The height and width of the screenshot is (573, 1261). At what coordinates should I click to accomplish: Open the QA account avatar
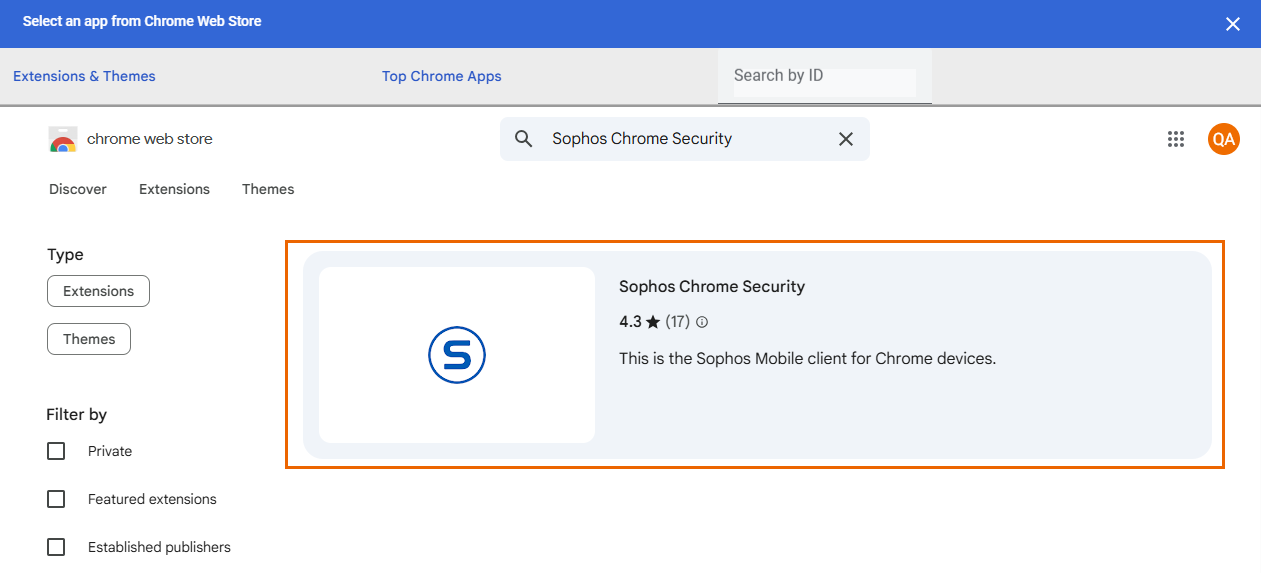click(1223, 139)
